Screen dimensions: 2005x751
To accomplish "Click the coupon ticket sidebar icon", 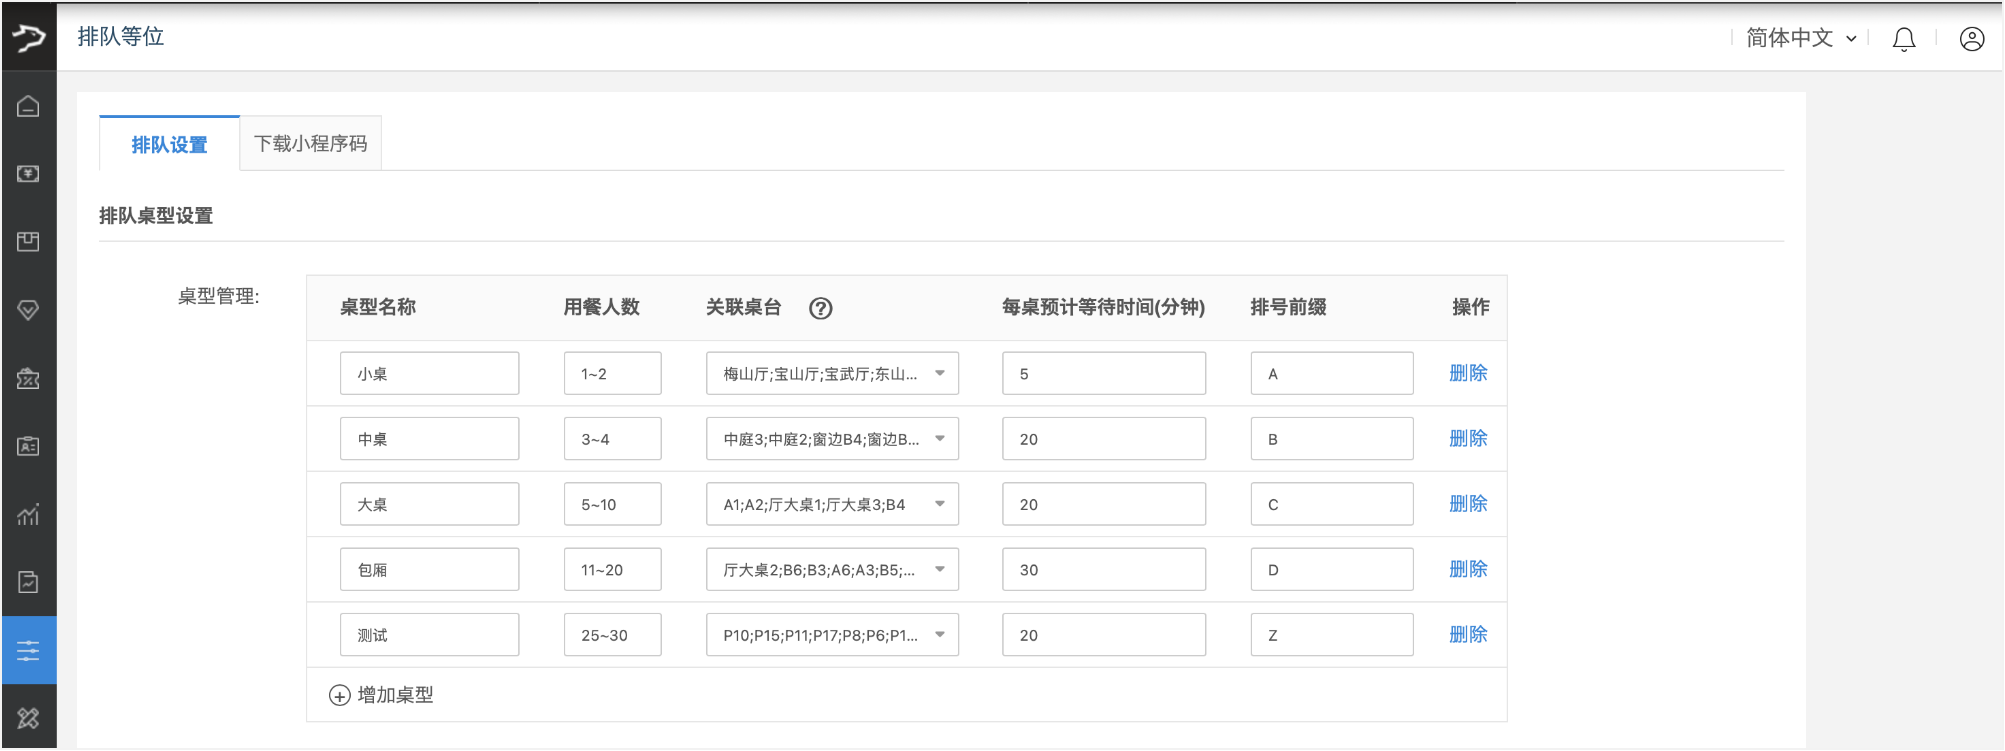I will pos(28,379).
